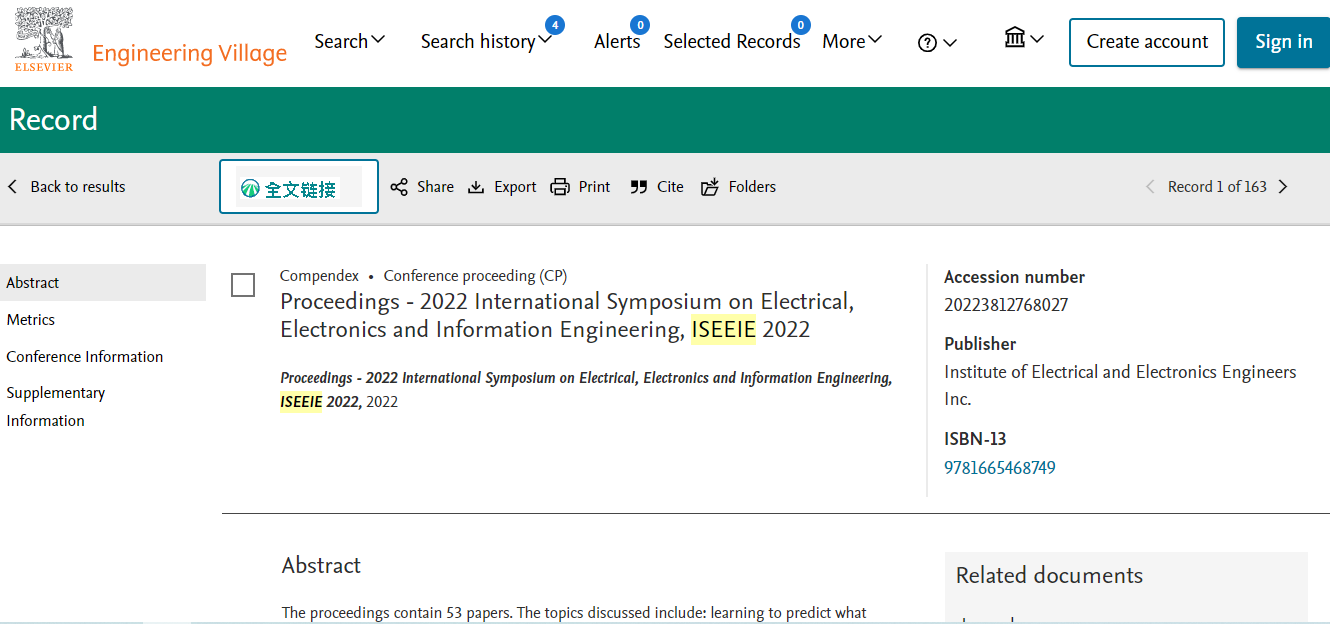Click the Search history count badge
Image resolution: width=1330 pixels, height=624 pixels.
[x=555, y=25]
